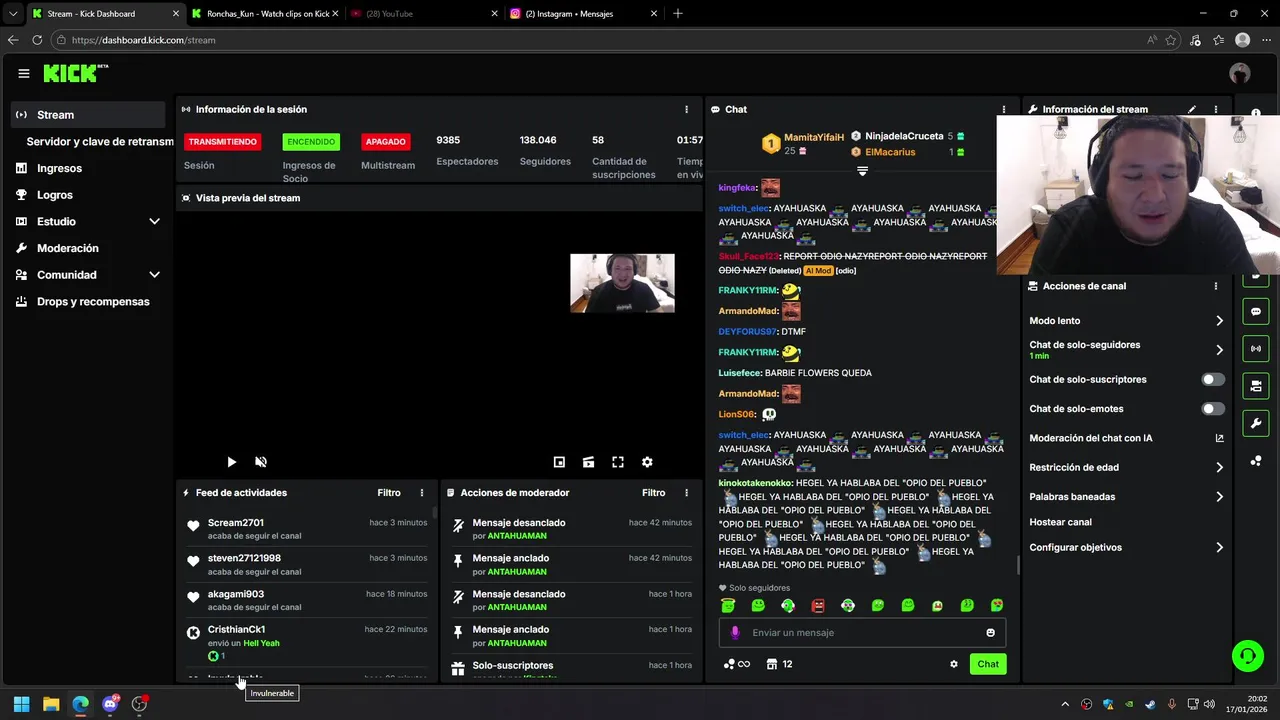Open the chat settings gear next to the Chat button
Viewport: 1280px width, 720px height.
coord(954,664)
